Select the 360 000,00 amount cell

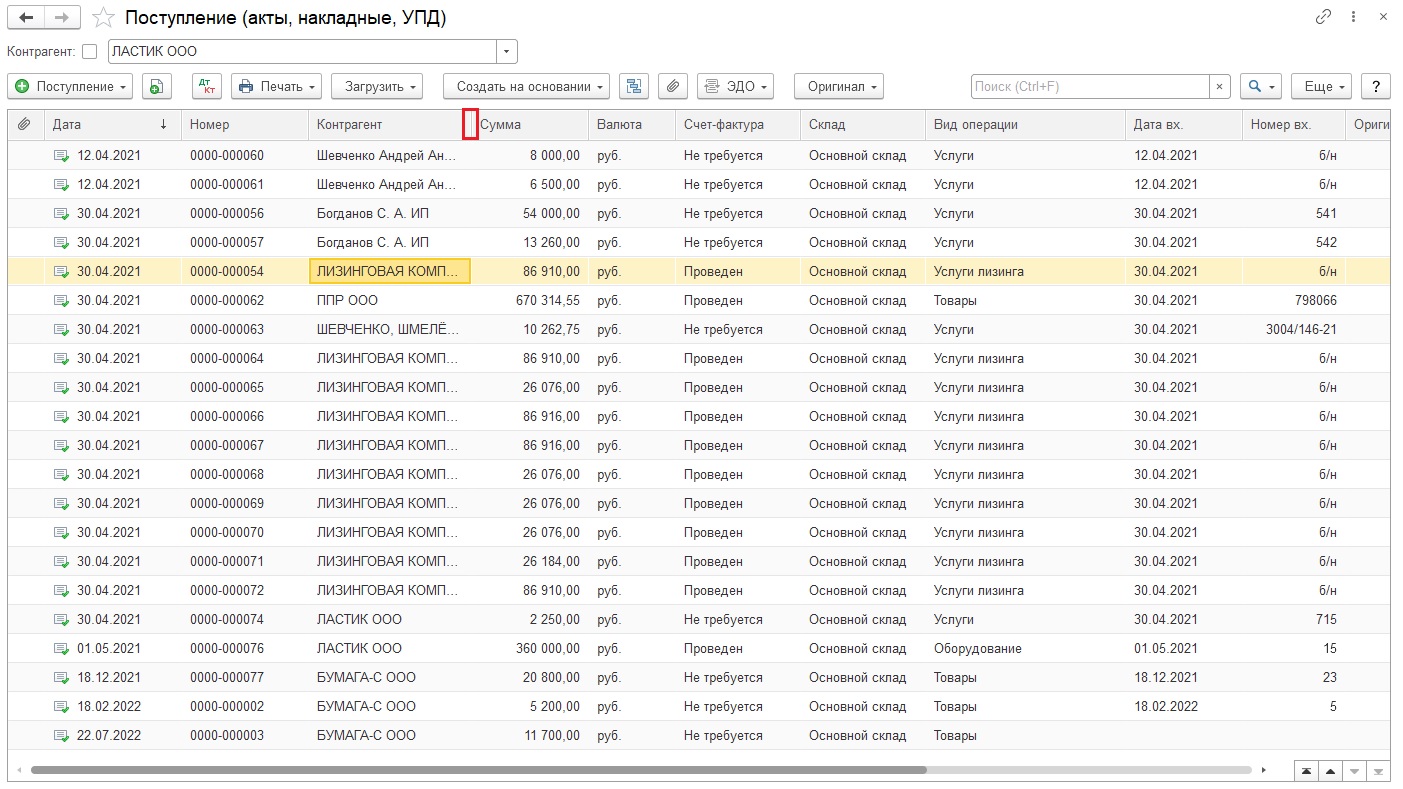[x=530, y=649]
